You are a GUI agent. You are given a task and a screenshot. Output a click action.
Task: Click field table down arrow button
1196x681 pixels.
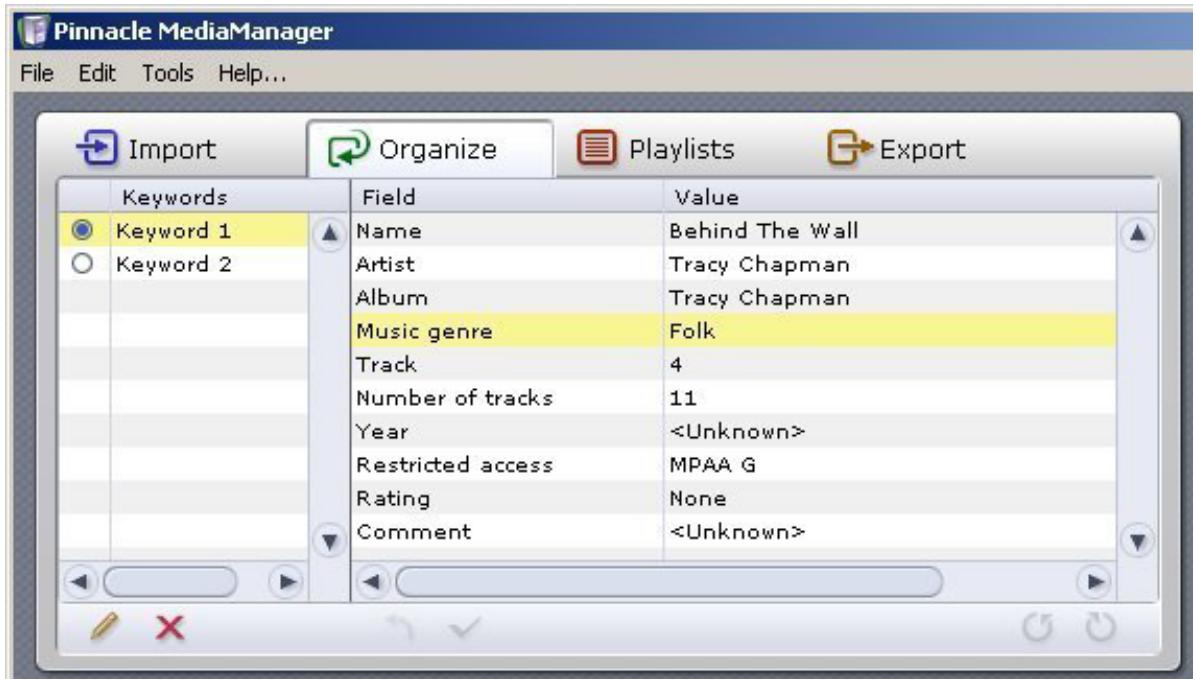tap(1137, 541)
